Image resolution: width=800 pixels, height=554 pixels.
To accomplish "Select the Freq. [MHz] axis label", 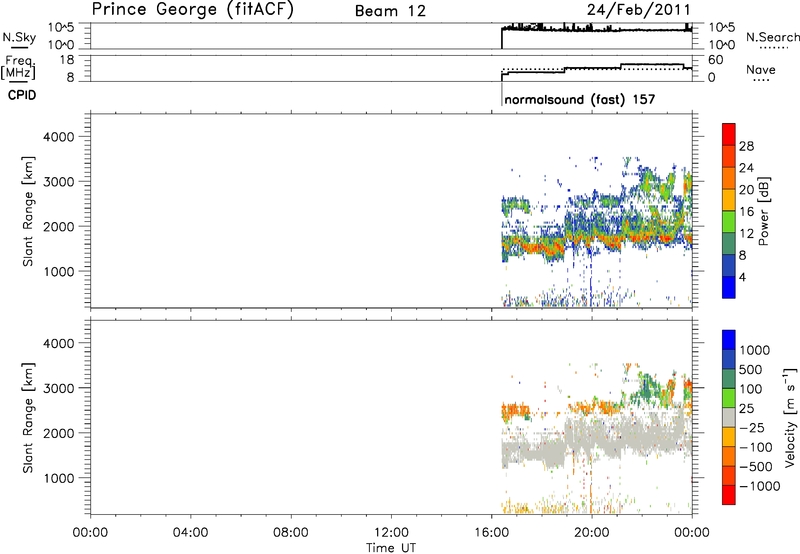I will [18, 67].
